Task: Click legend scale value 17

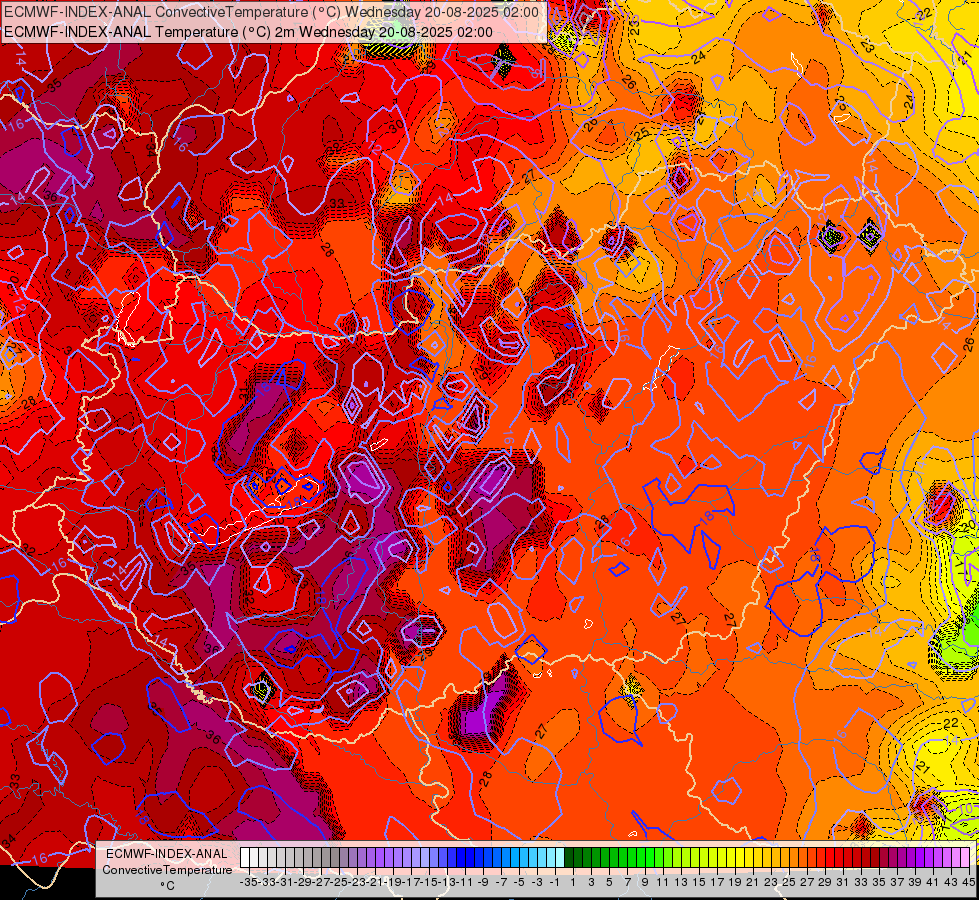Action: click(717, 882)
